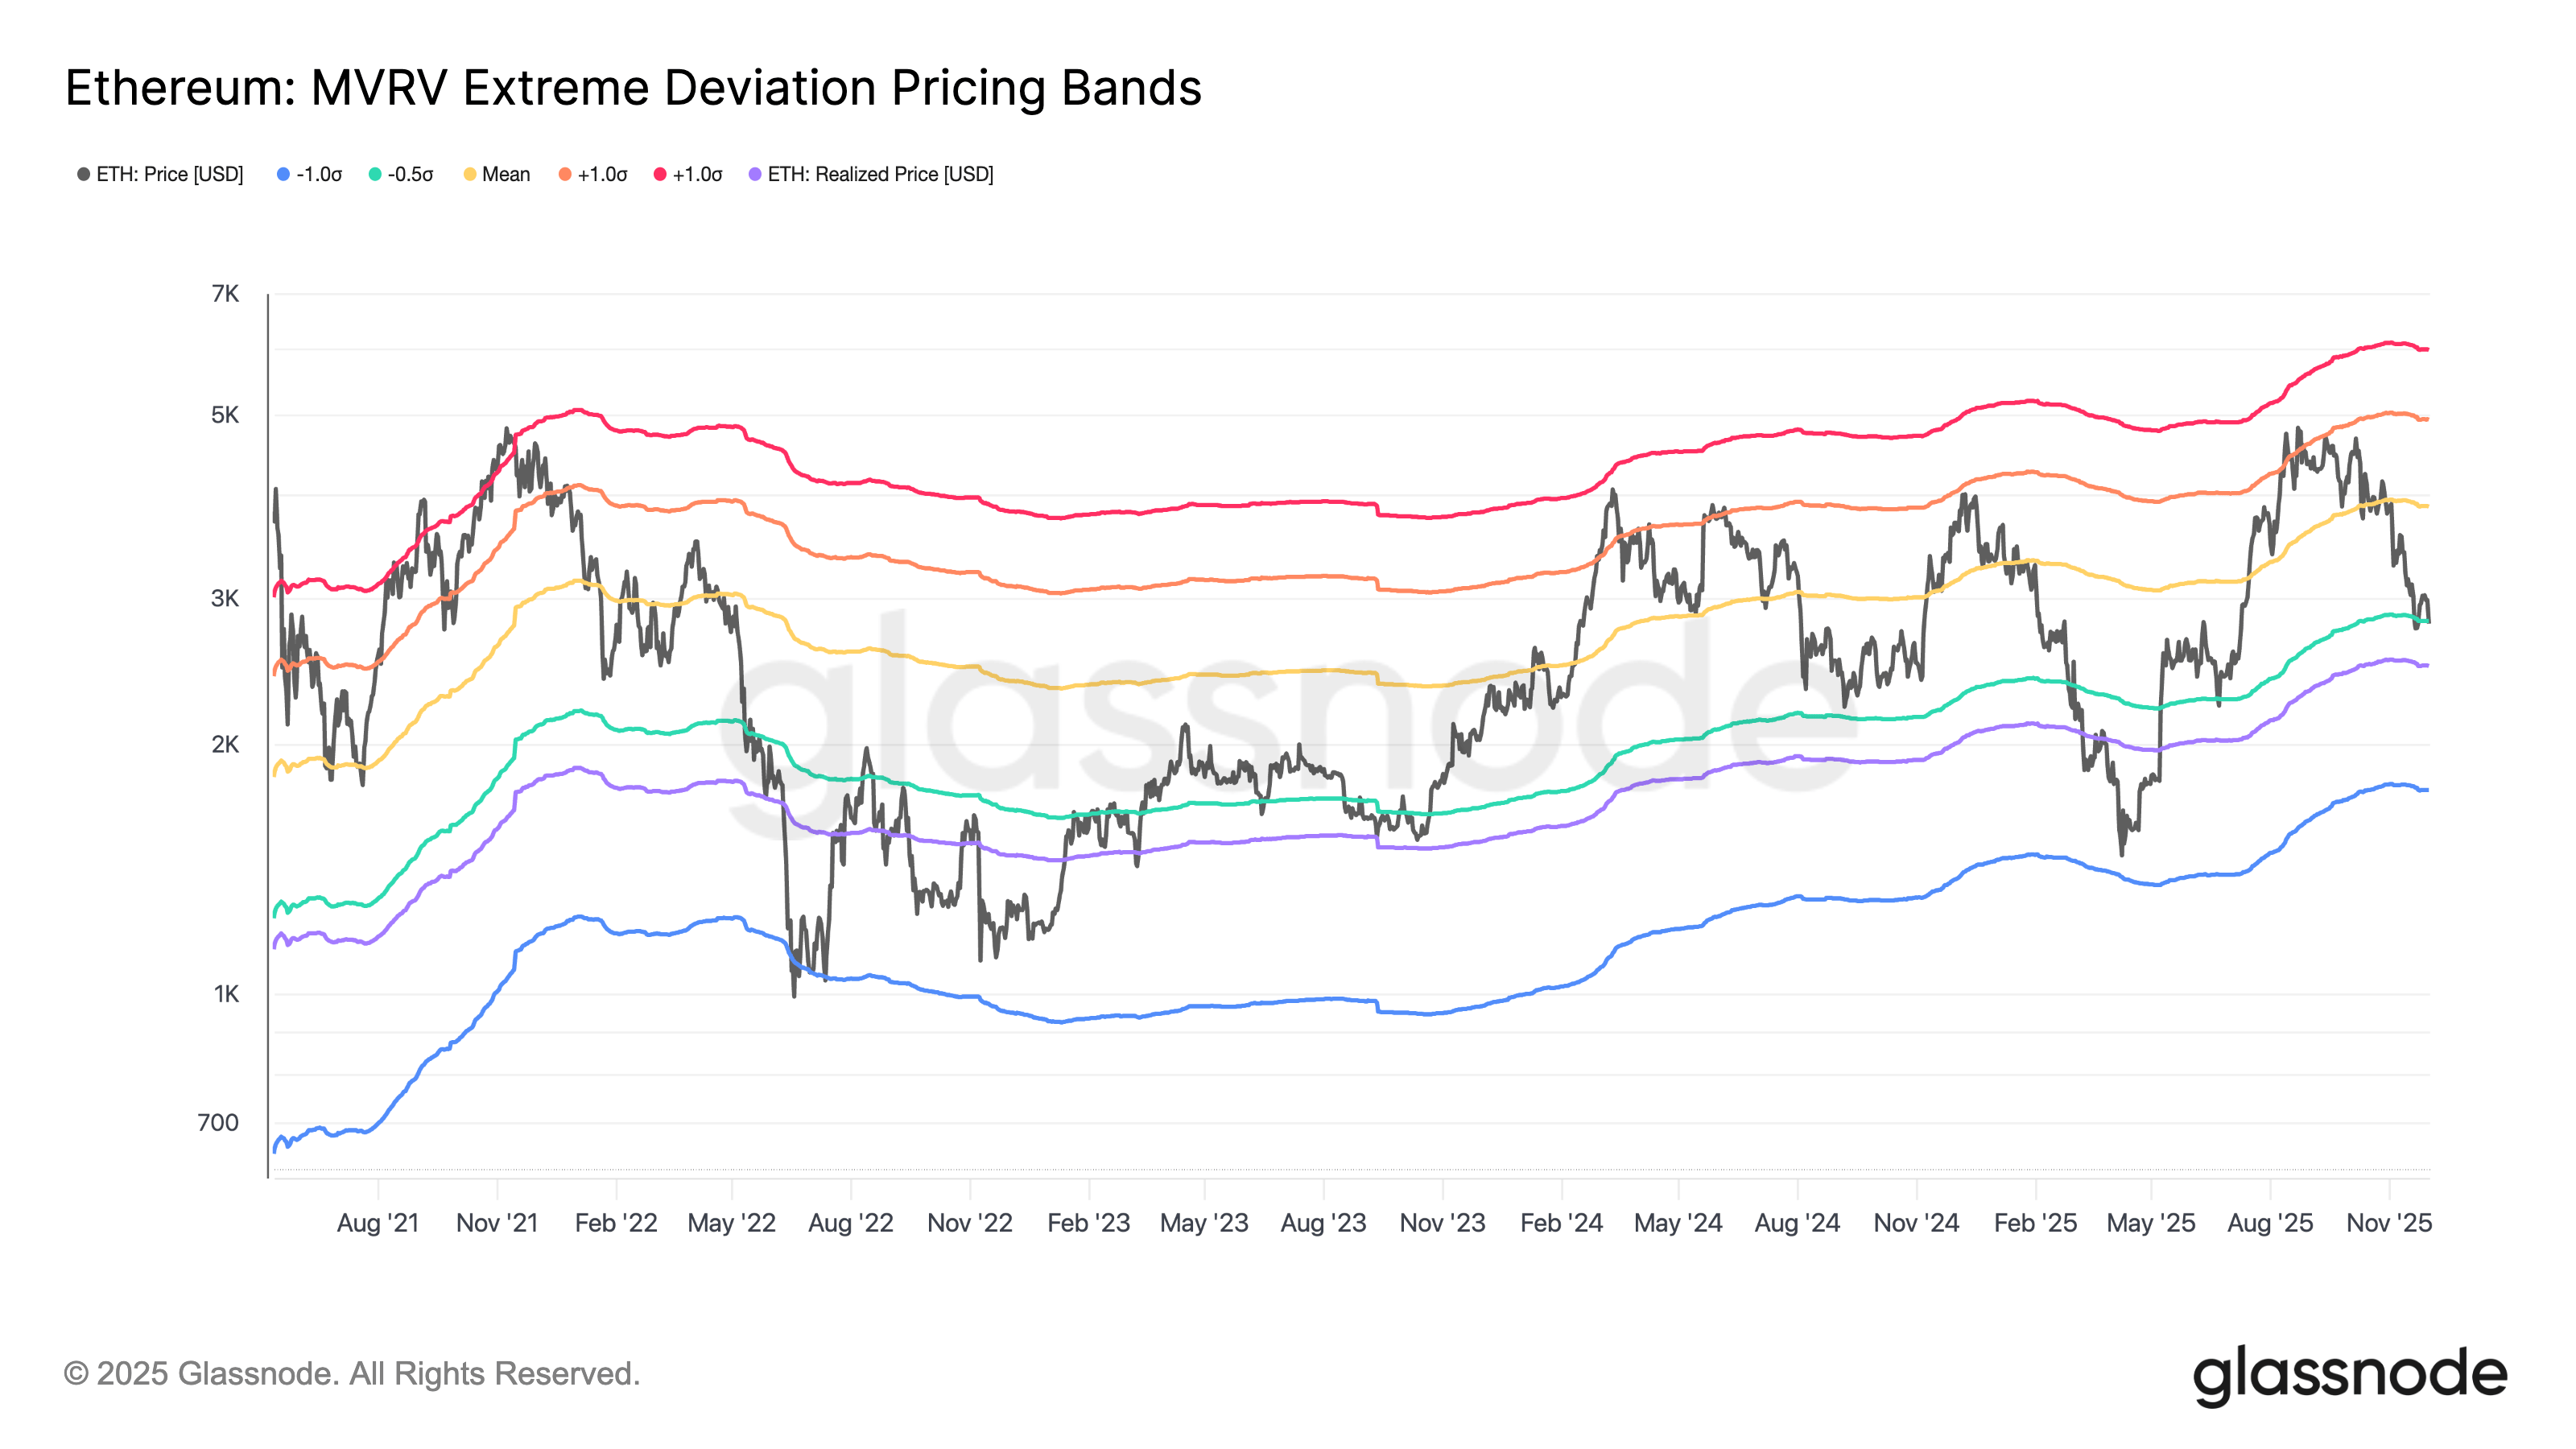Click the chart title text

[633, 88]
